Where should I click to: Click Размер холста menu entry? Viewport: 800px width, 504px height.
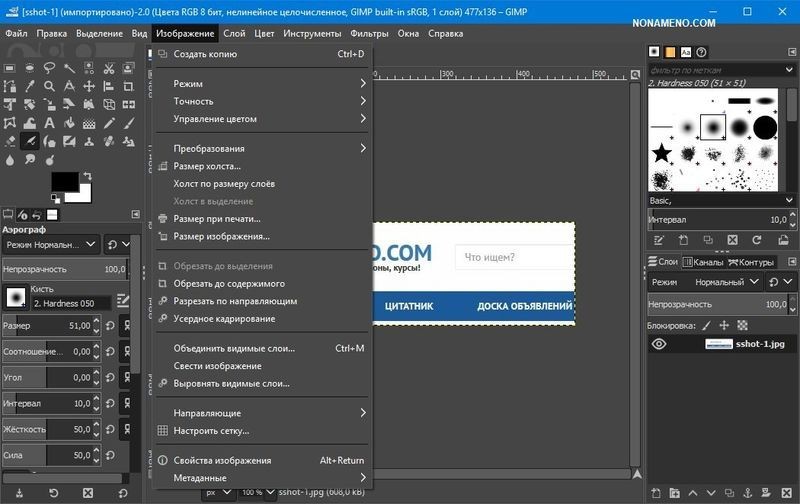coord(207,166)
